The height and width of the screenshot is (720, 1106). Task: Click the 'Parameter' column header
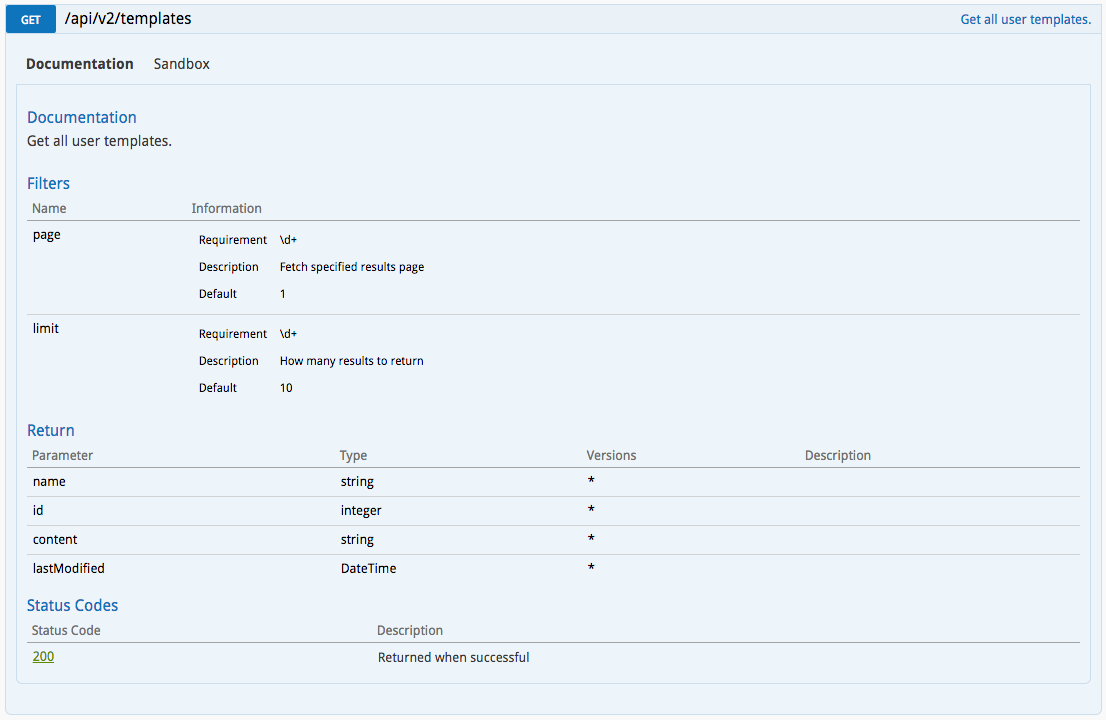pos(62,456)
